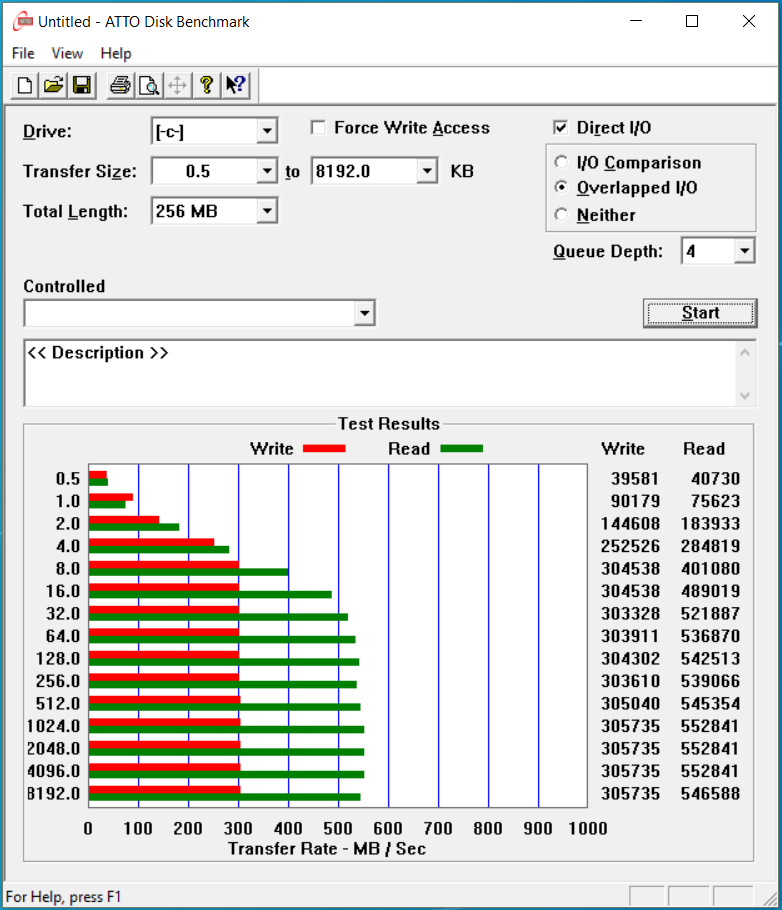This screenshot has height=910, width=782.
Task: Click the Description scrollbar up arrow
Action: point(745,352)
